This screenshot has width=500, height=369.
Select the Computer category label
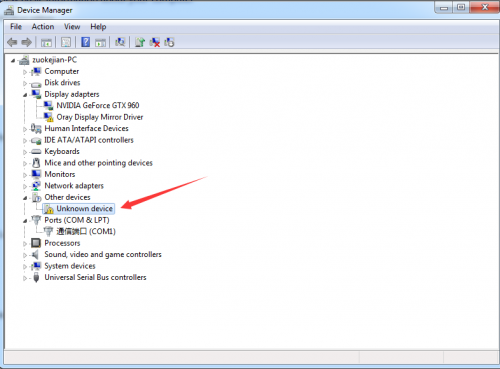coord(62,71)
